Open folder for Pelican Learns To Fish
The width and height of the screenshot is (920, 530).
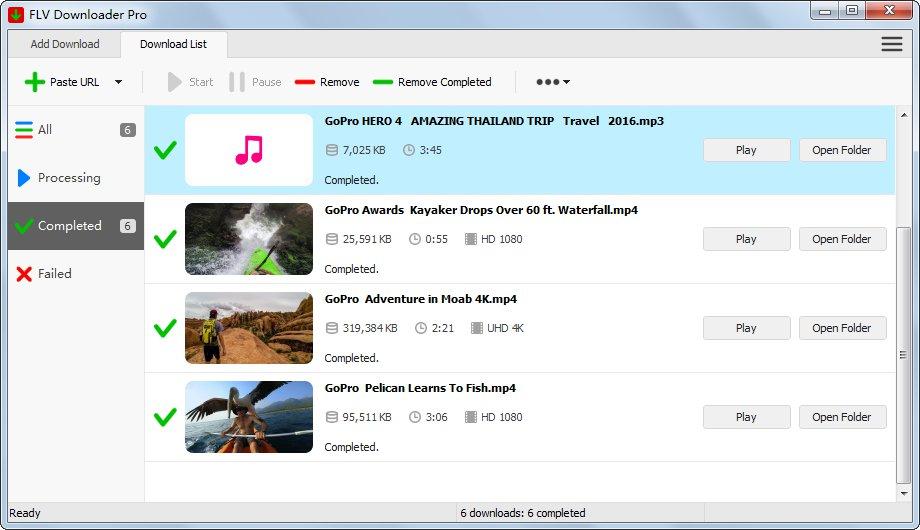(842, 417)
